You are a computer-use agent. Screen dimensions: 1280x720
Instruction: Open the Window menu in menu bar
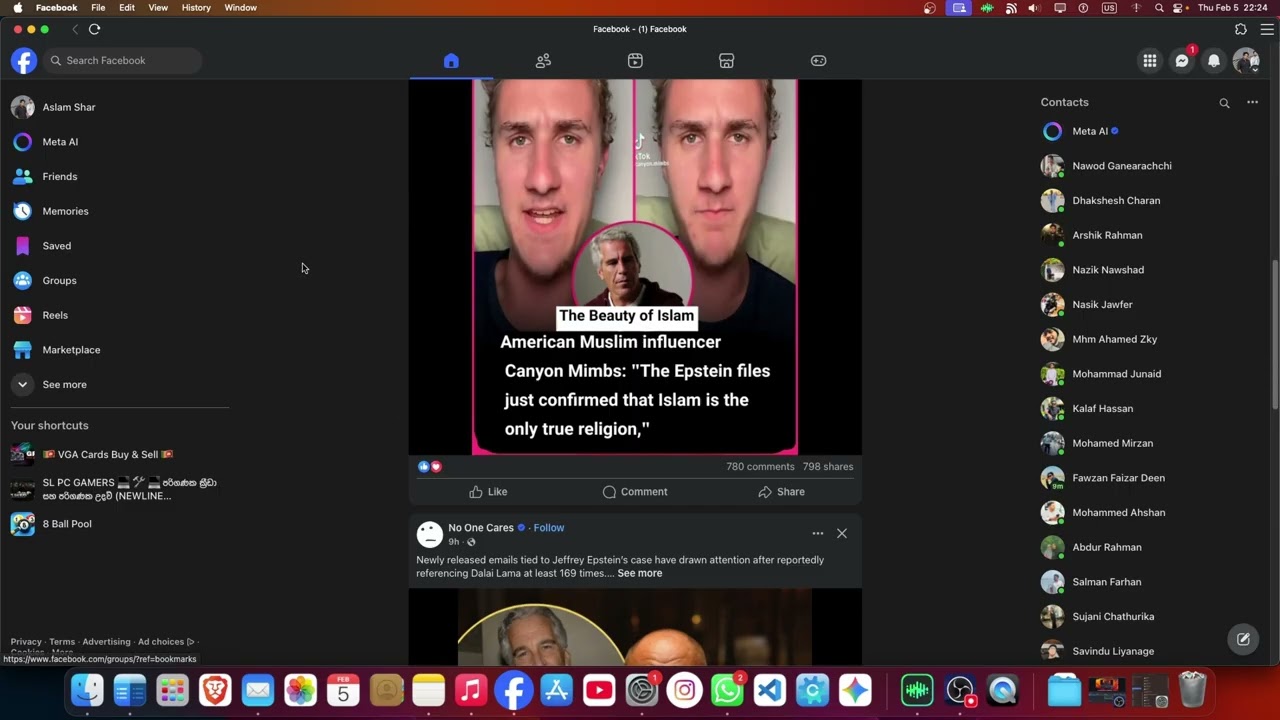(x=240, y=7)
